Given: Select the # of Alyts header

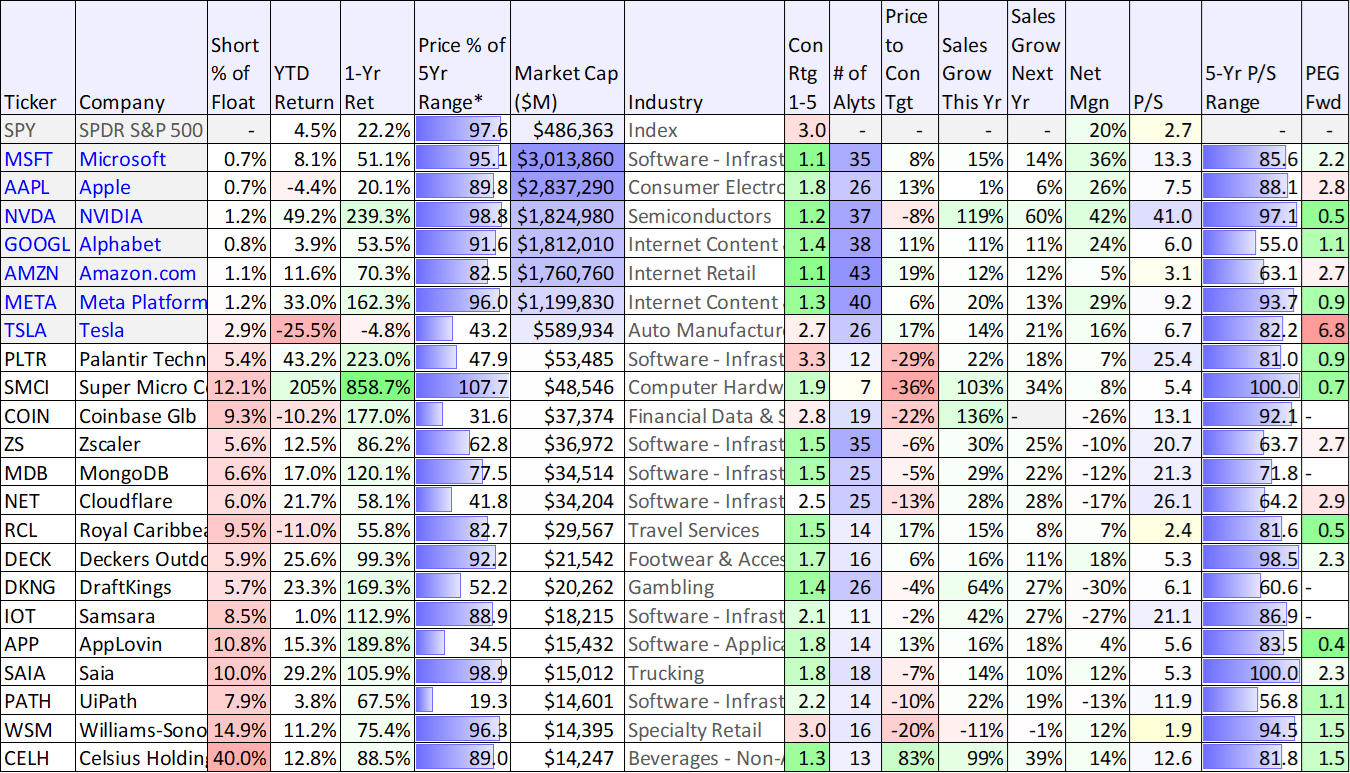Looking at the screenshot, I should click(x=854, y=58).
